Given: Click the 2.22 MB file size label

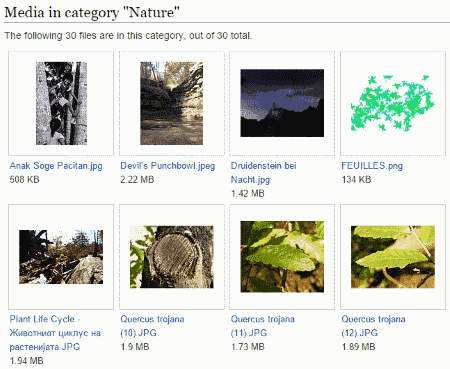Looking at the screenshot, I should coord(137,180).
